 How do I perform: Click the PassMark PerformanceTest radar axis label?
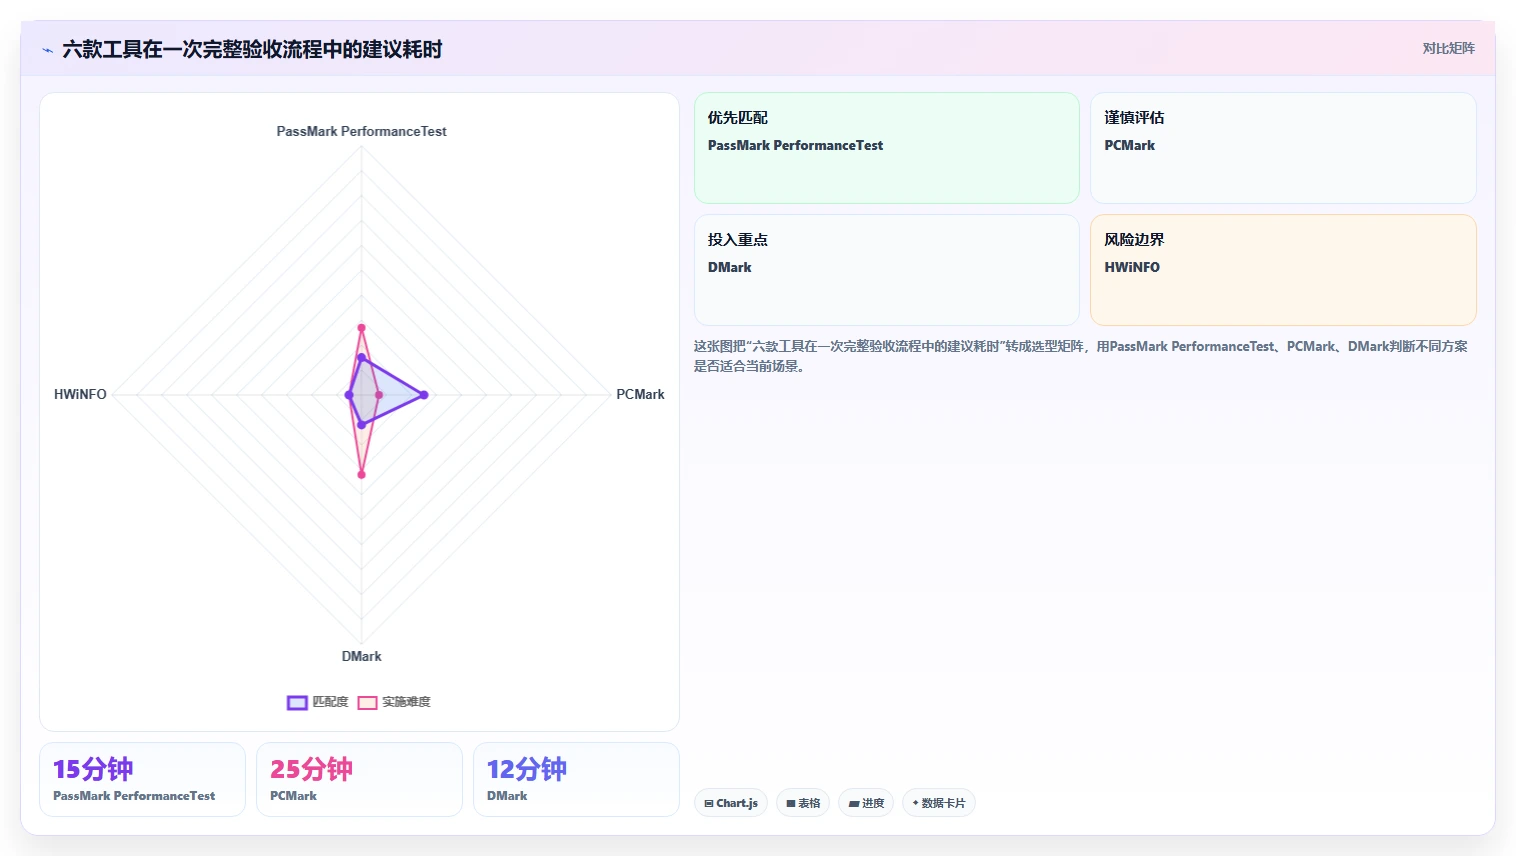coord(361,131)
